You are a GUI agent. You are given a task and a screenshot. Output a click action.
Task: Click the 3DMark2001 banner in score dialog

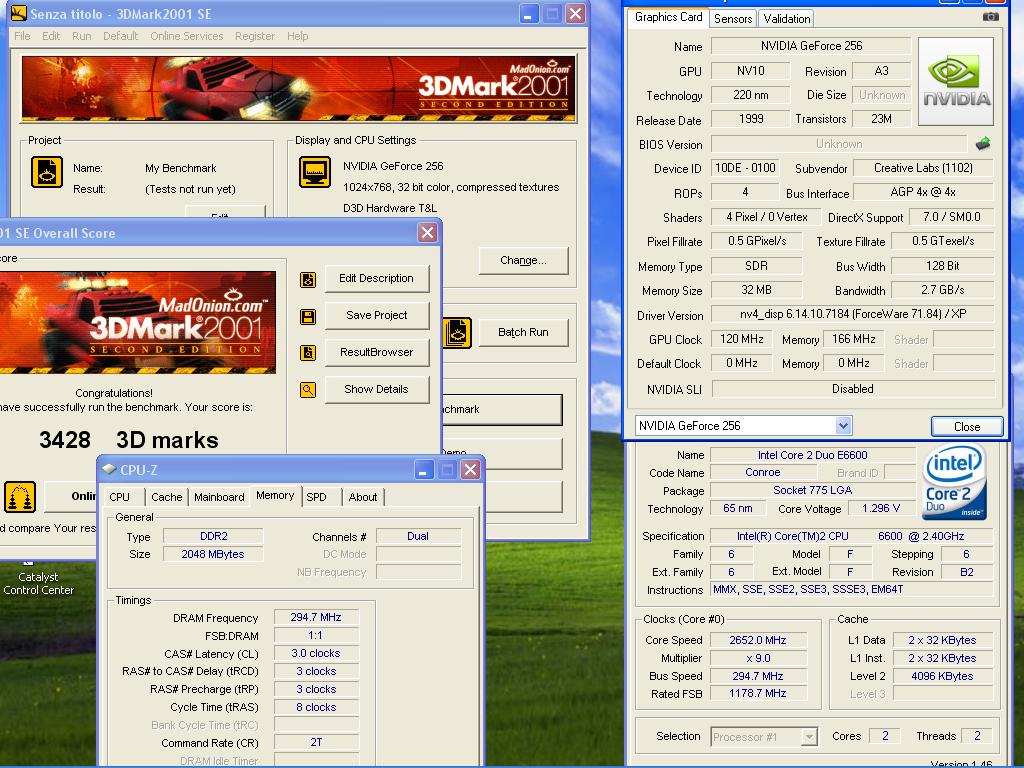[138, 323]
